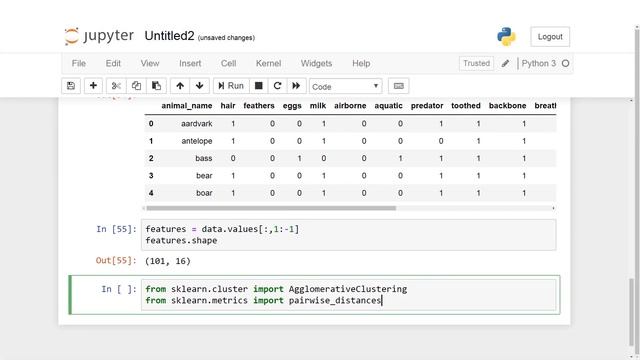This screenshot has height=360, width=640.
Task: Open the View menu
Action: coord(150,63)
